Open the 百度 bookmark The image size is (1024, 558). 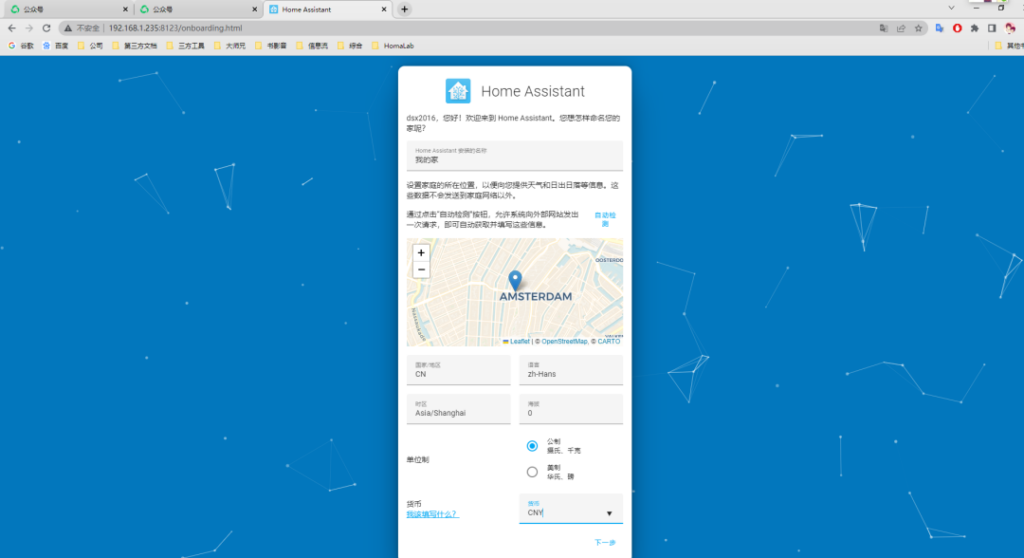56,46
